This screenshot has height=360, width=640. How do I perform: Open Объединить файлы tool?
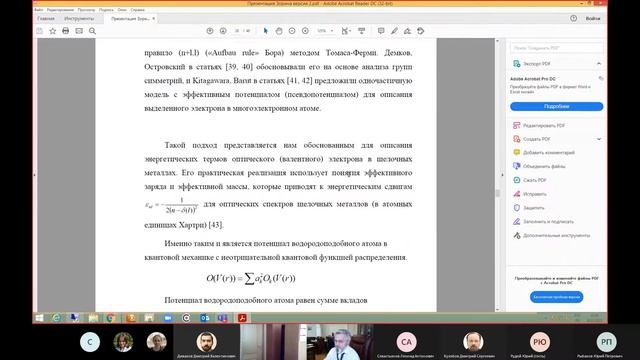[539, 167]
